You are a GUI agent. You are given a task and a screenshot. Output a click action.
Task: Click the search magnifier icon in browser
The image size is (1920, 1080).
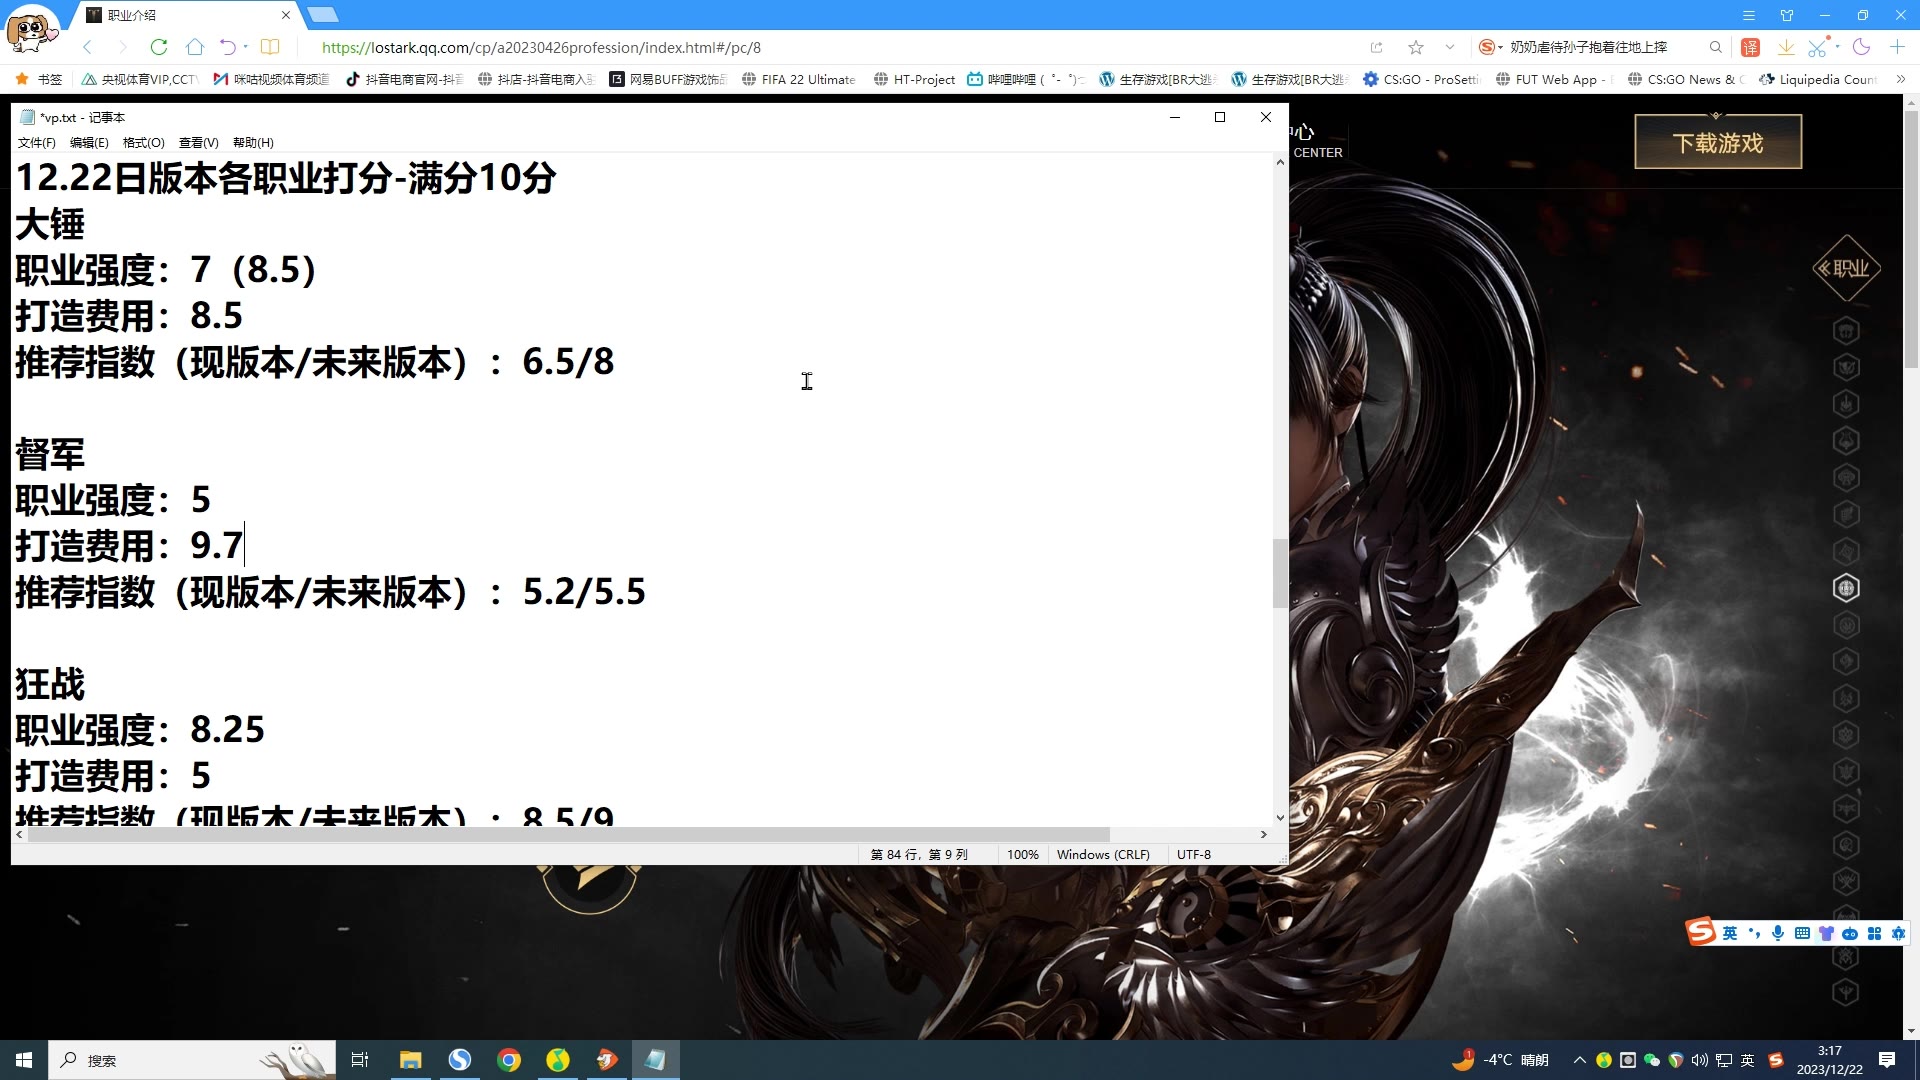point(1714,47)
